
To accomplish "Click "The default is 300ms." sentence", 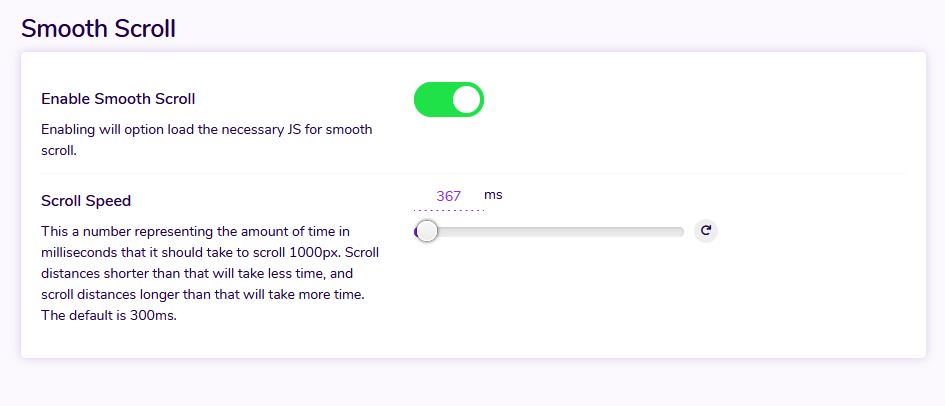I will pos(109,317).
